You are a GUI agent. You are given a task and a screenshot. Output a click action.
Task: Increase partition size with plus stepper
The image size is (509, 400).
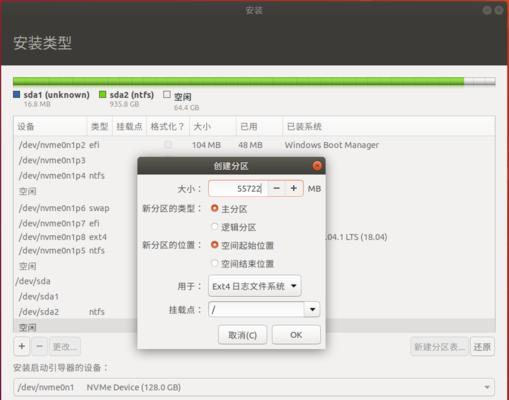click(x=294, y=189)
